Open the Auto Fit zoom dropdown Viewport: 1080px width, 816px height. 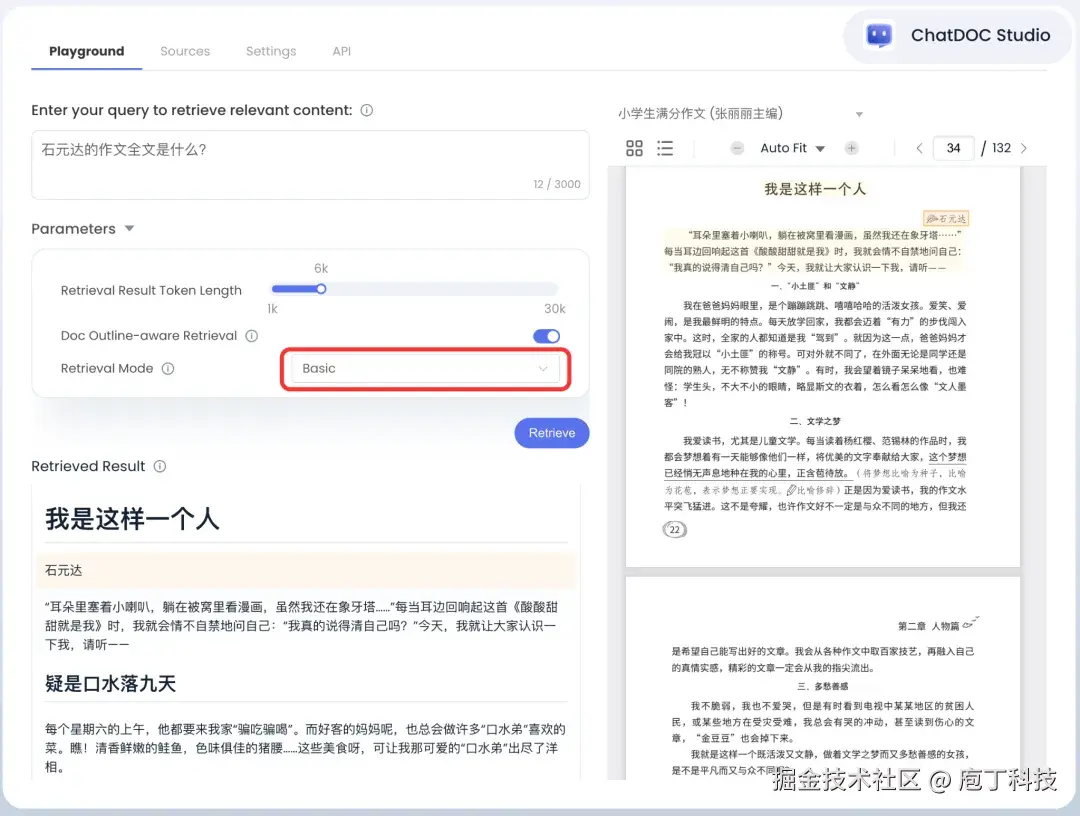click(791, 148)
